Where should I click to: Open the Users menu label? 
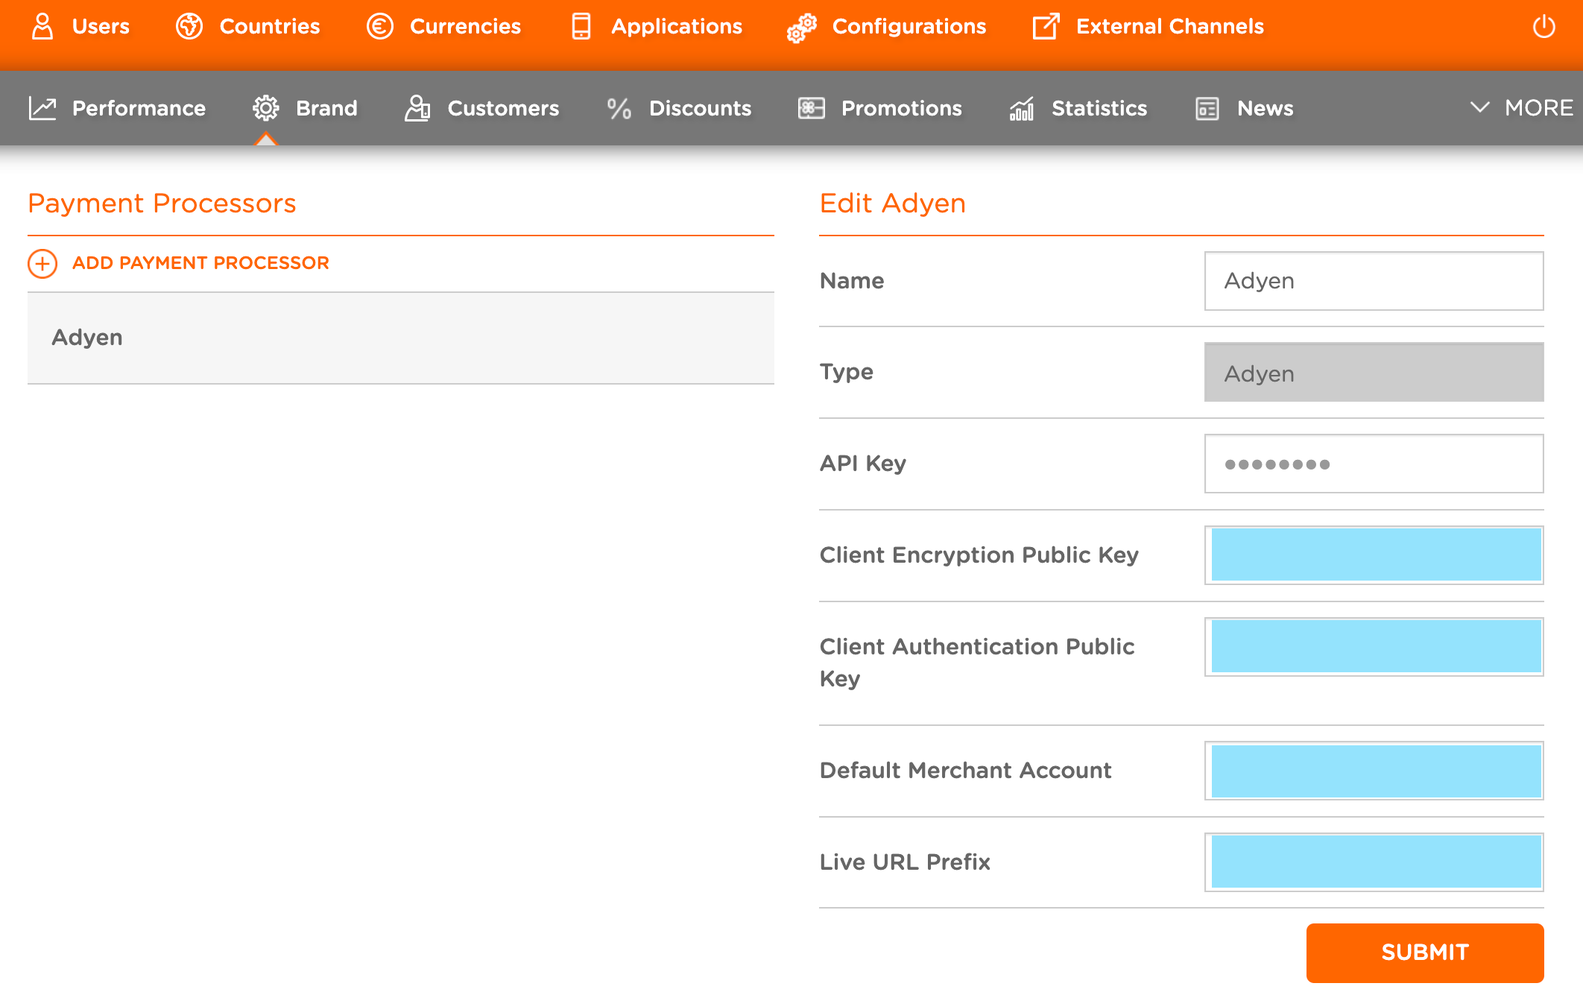(101, 26)
